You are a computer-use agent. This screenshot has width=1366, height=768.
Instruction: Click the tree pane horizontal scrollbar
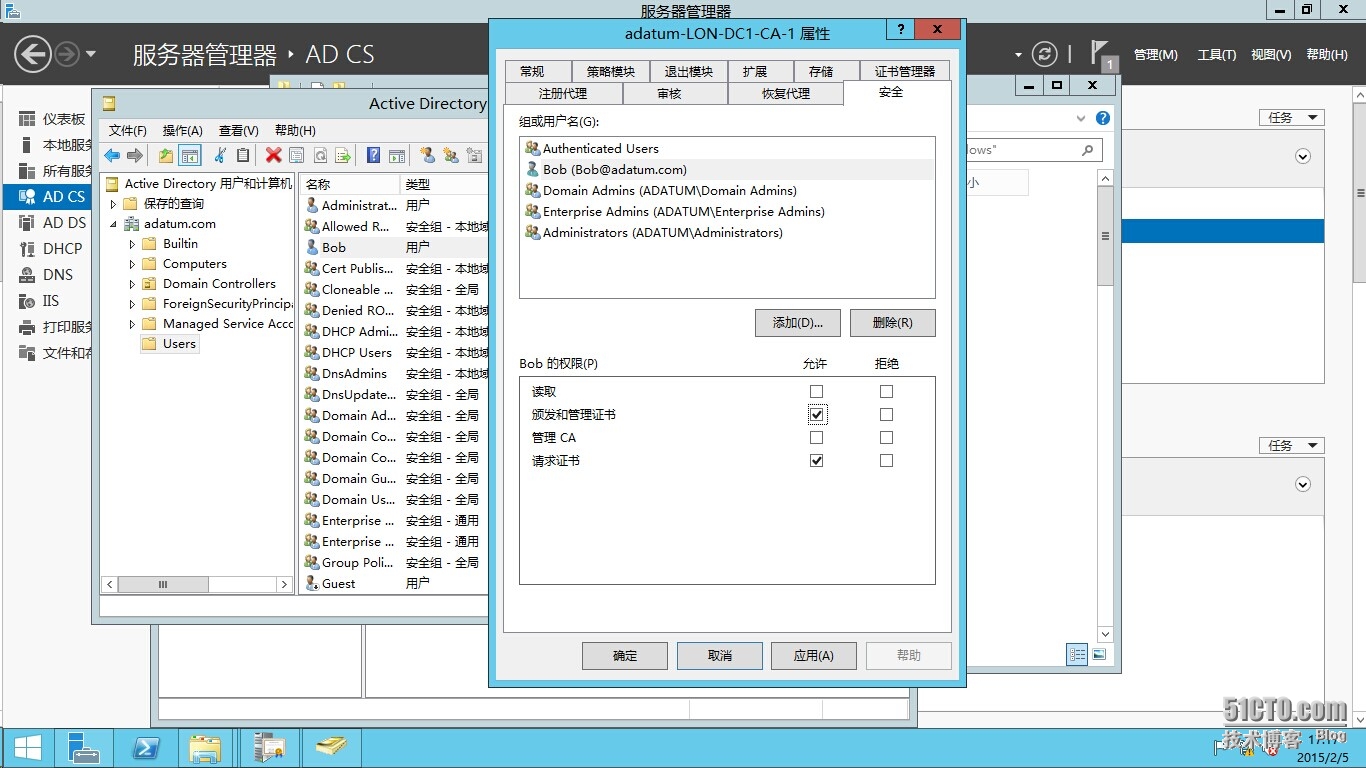click(x=198, y=584)
